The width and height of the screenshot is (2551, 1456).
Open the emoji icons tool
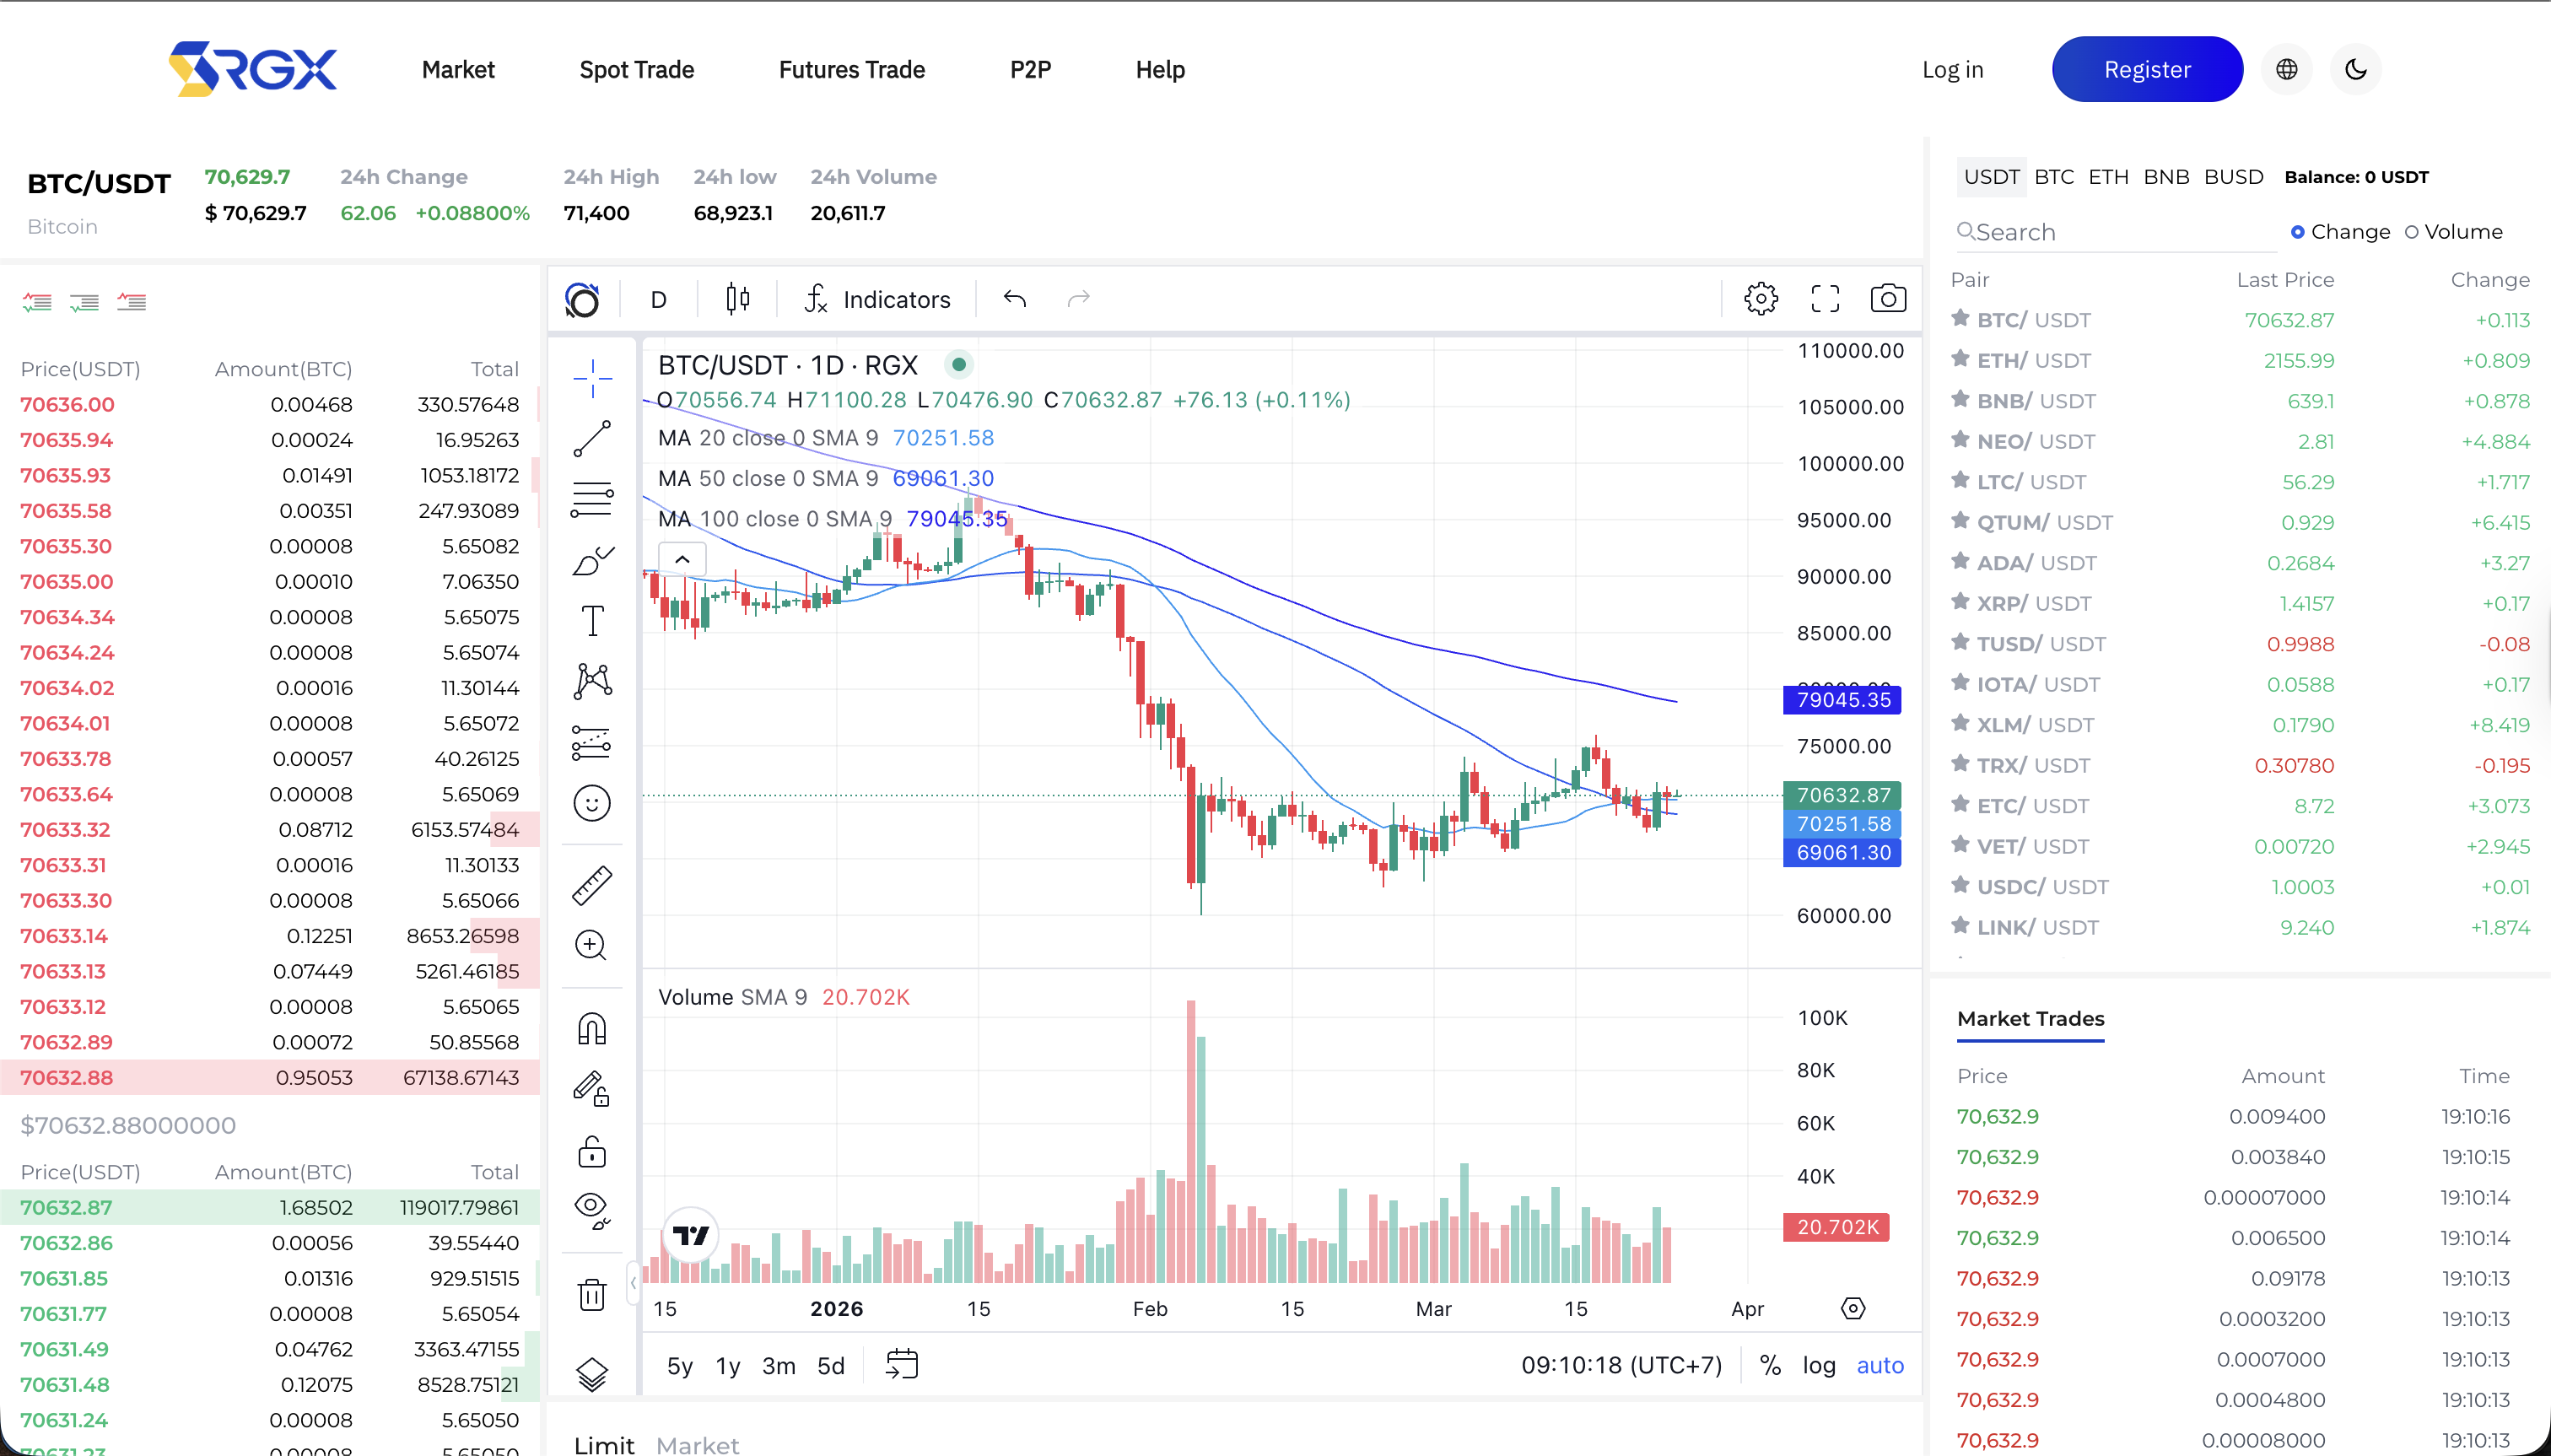point(592,803)
